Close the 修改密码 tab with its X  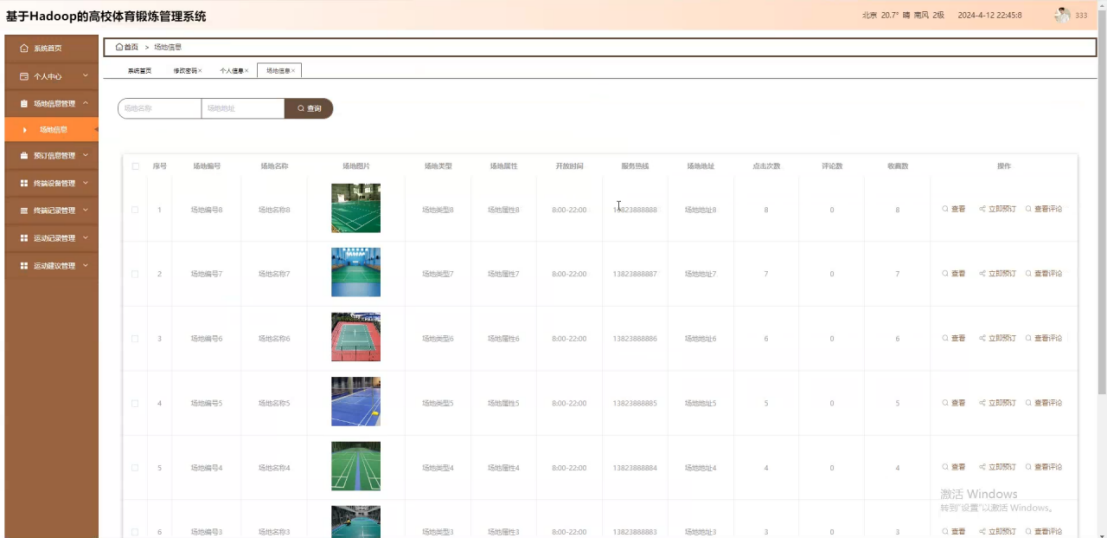(200, 71)
